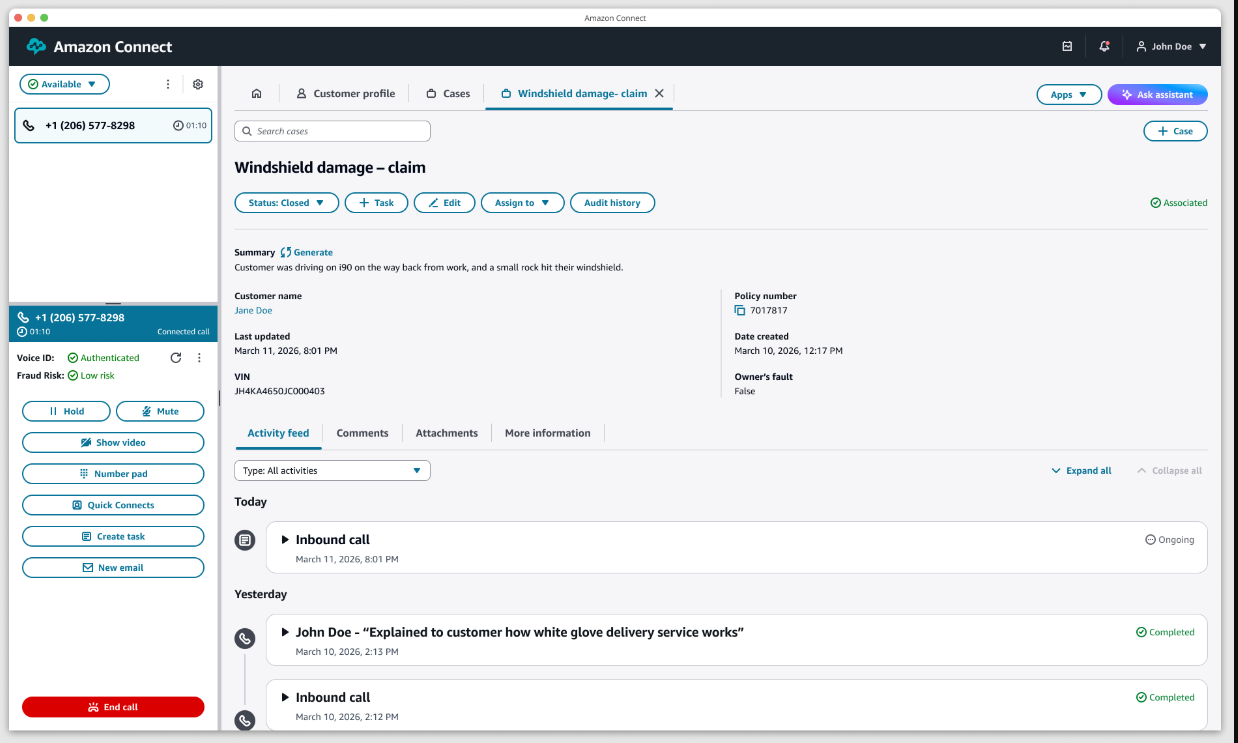The height and width of the screenshot is (743, 1238).
Task: Put the call on Hold
Action: coord(66,411)
